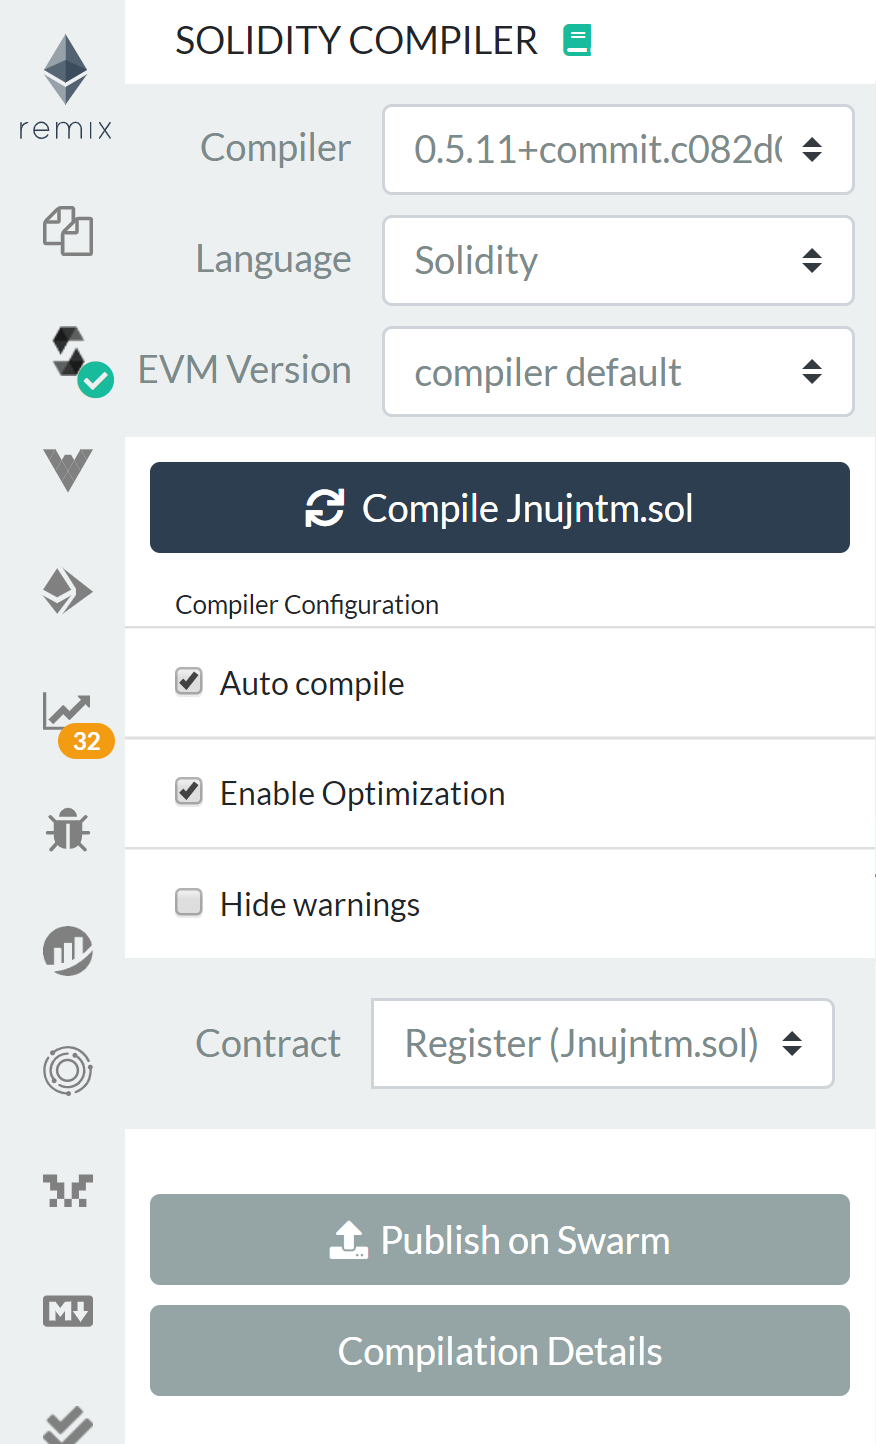
Task: Open the Debugger bug icon
Action: click(67, 830)
